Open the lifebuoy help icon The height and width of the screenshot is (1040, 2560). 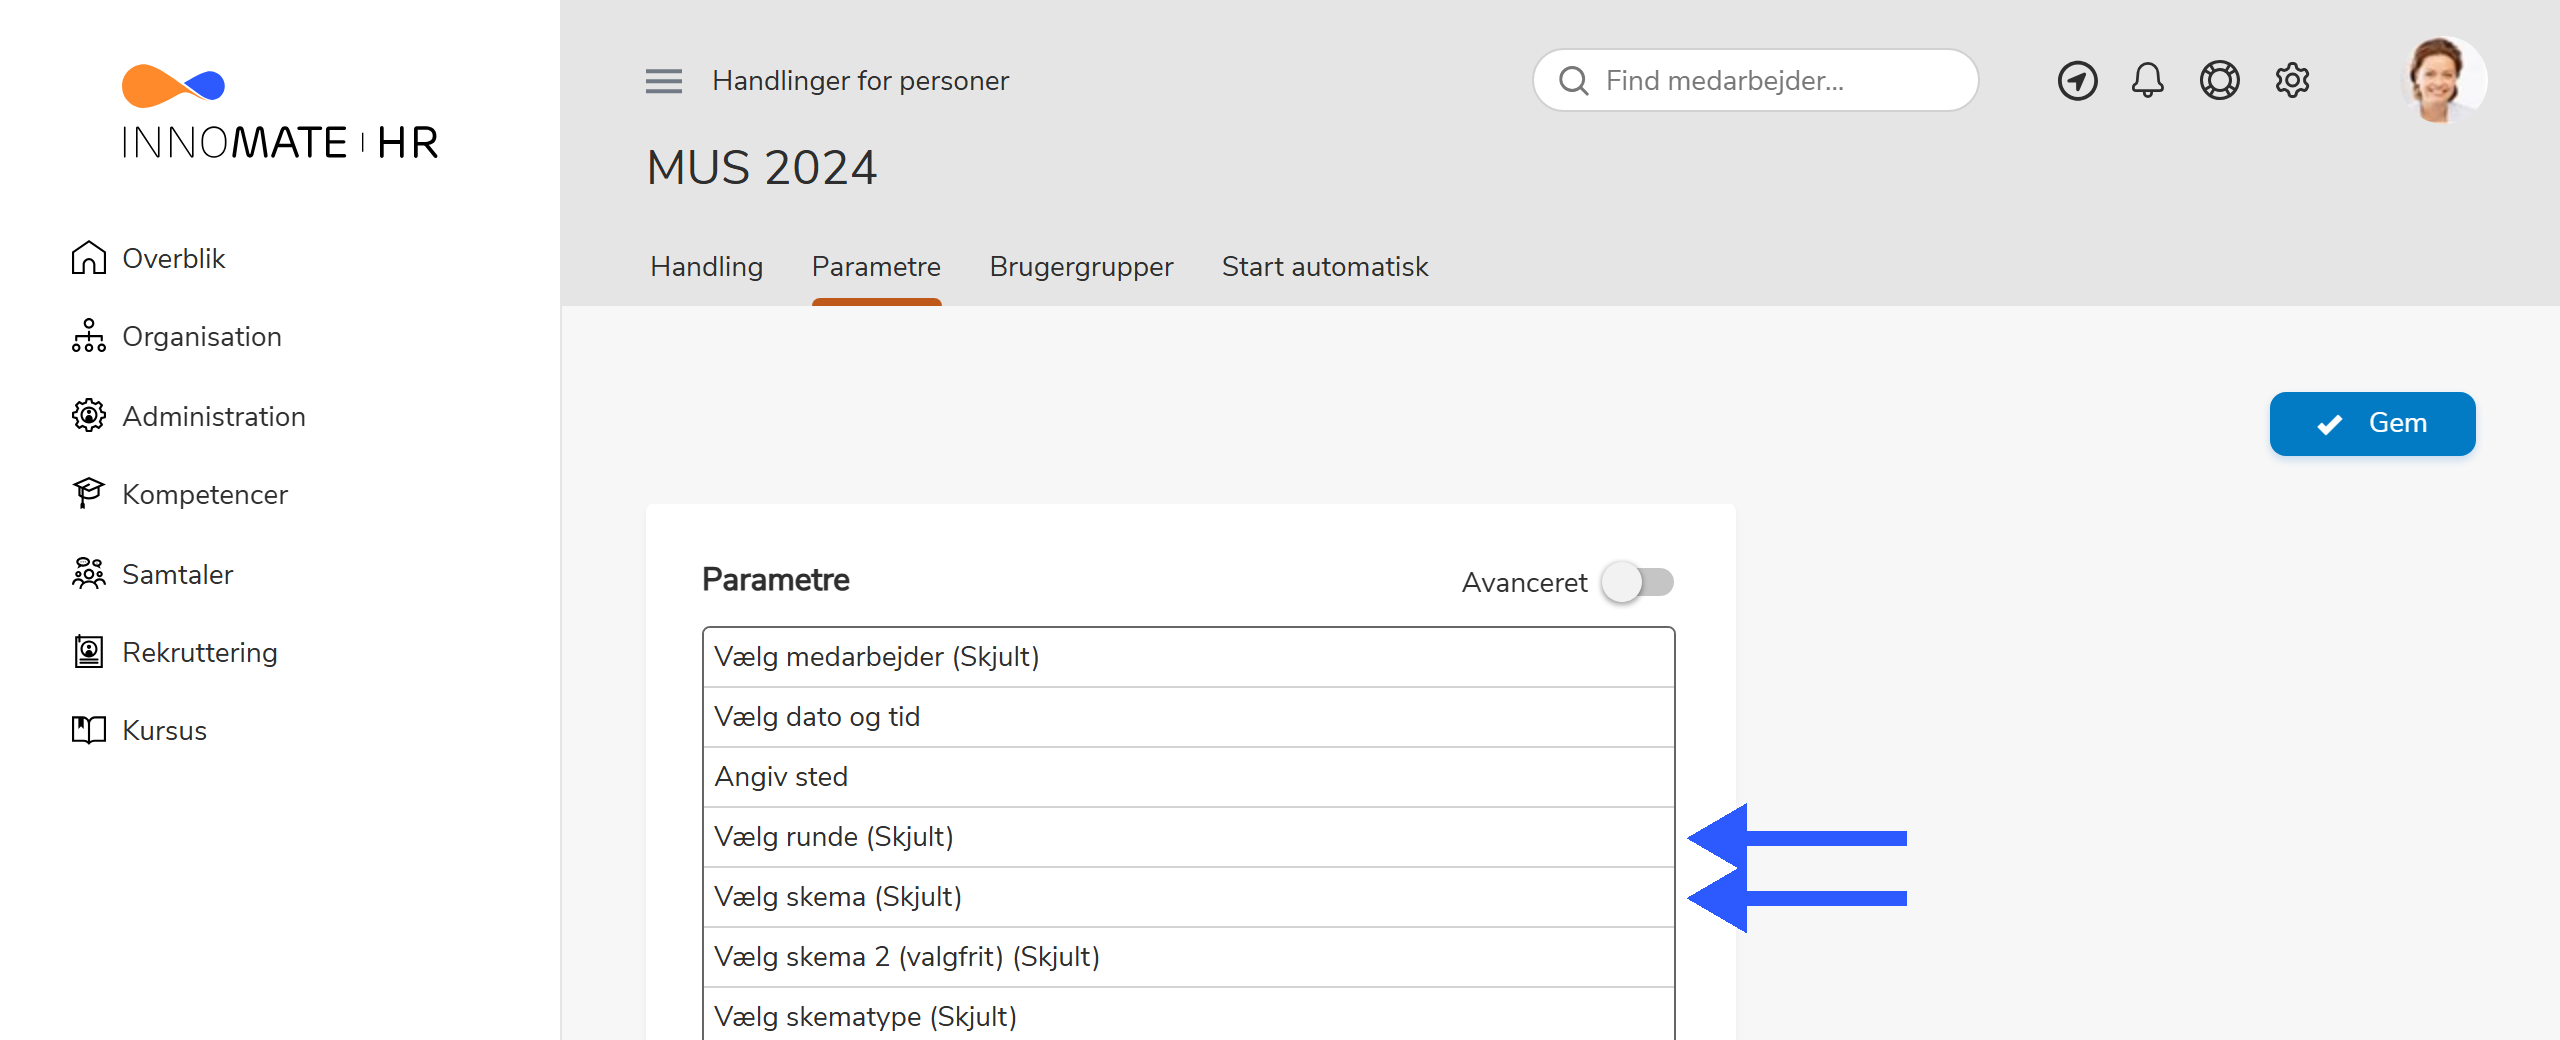click(2219, 80)
